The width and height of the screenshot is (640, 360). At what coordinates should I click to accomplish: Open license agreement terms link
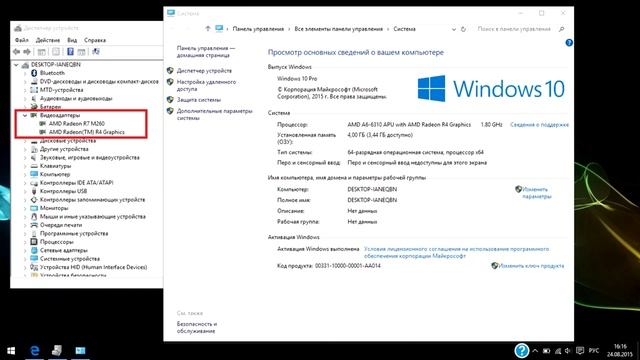click(456, 252)
